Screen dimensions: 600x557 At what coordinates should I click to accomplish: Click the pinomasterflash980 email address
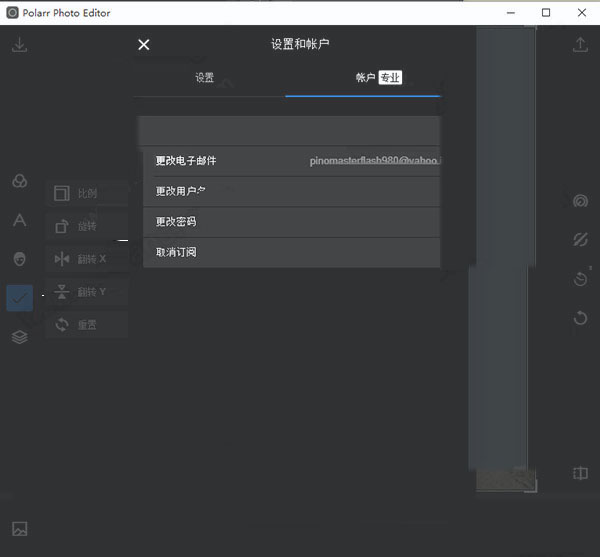click(375, 161)
